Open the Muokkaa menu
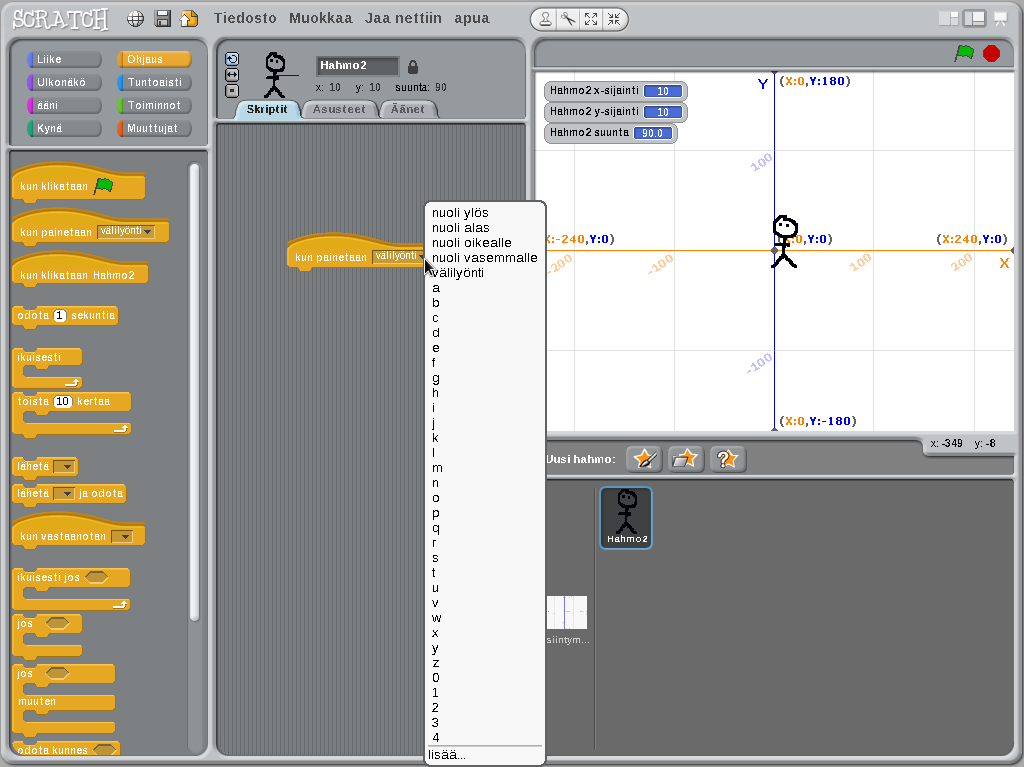The width and height of the screenshot is (1024, 767). 321,18
